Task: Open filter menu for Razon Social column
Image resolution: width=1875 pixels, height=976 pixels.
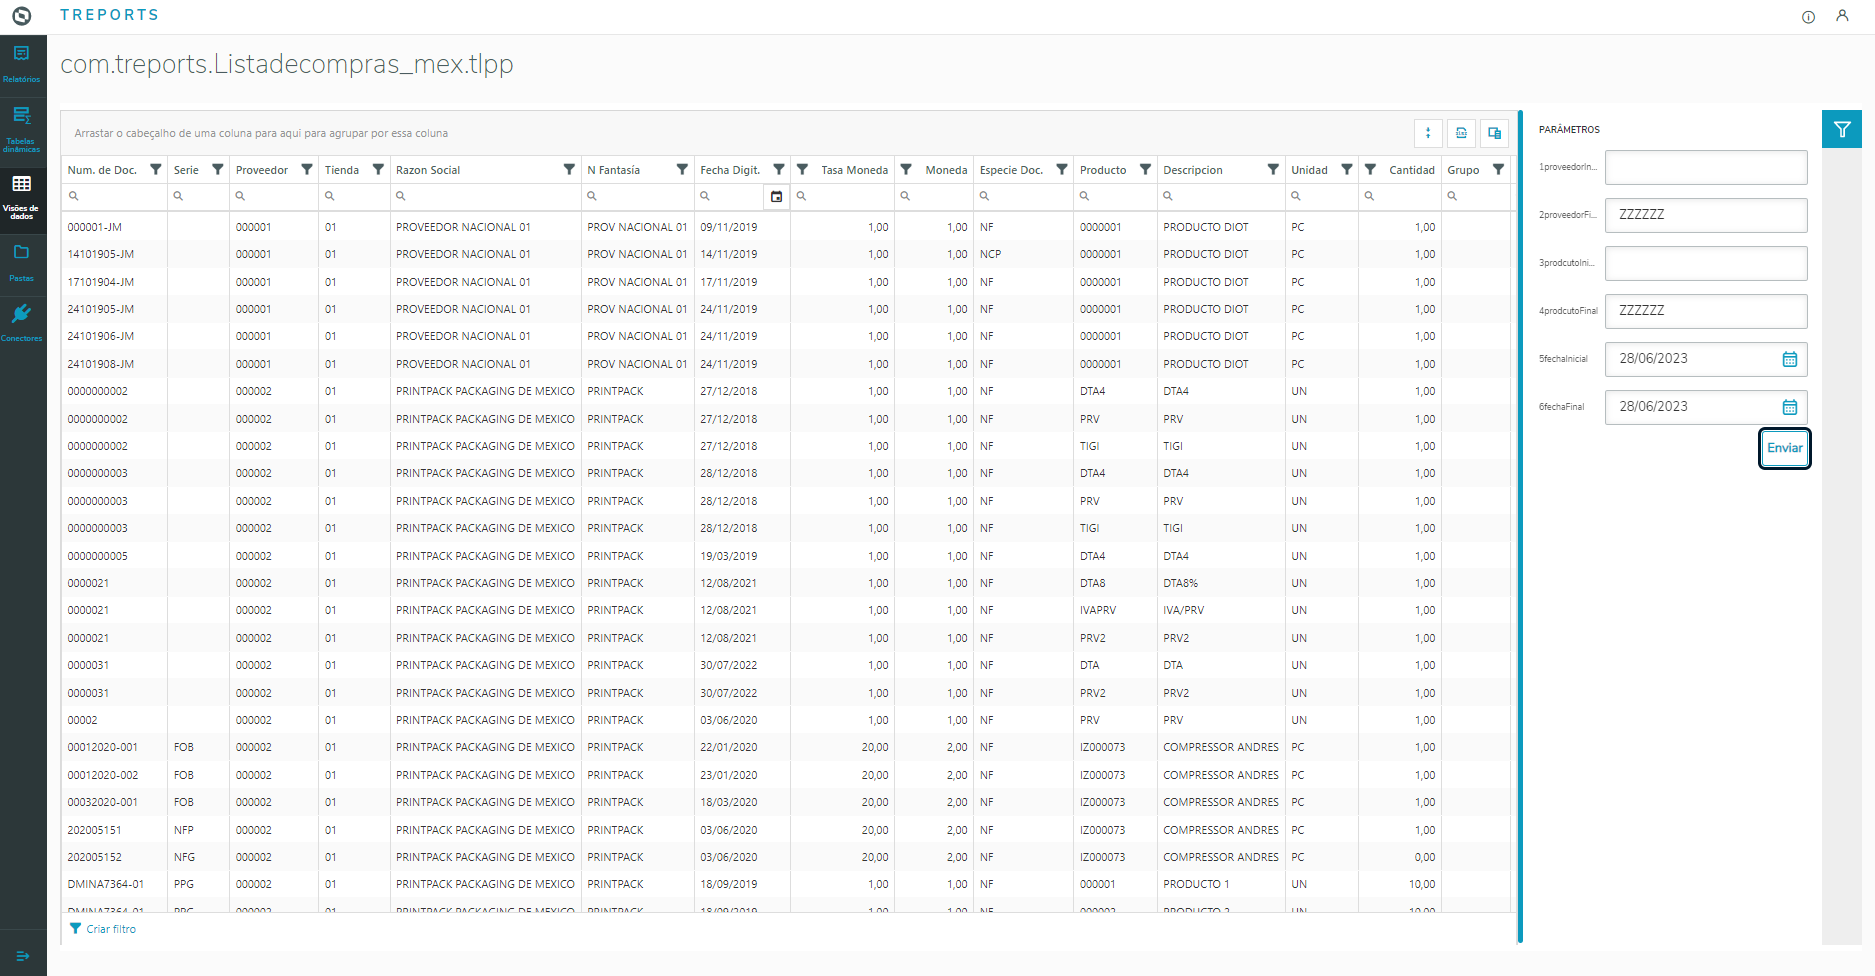Action: [569, 170]
